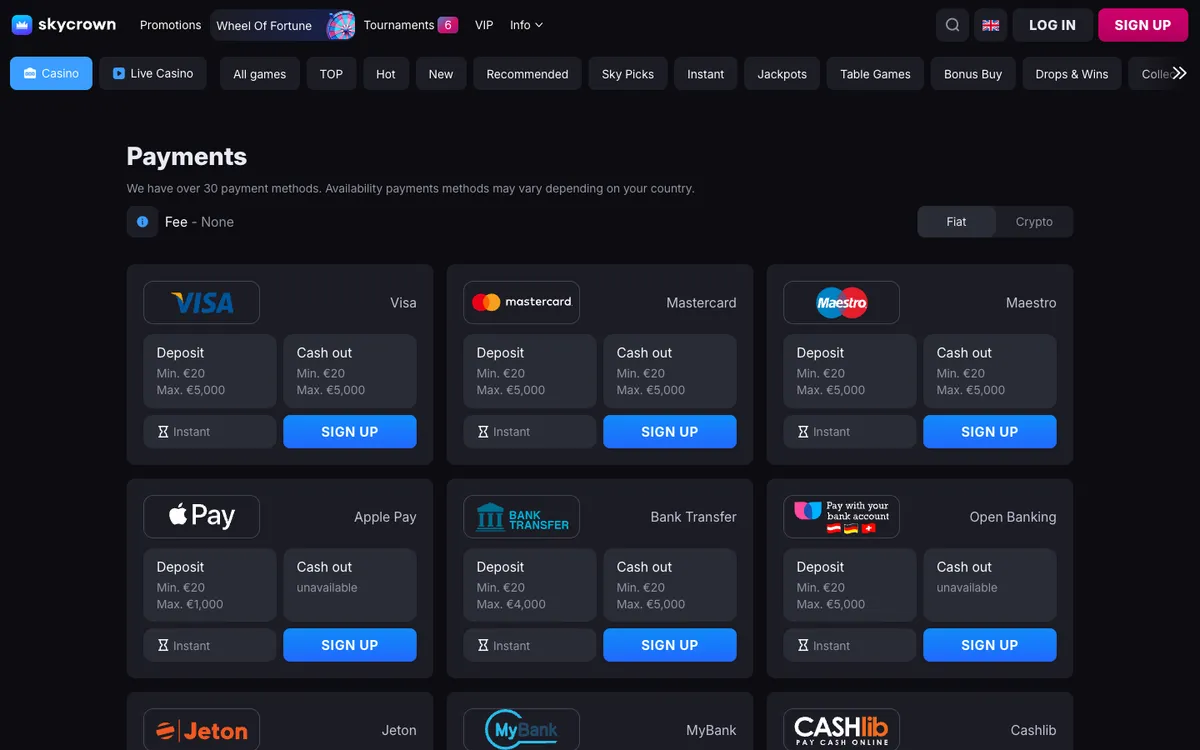Image resolution: width=1200 pixels, height=750 pixels.
Task: Click the Apple Pay Instant label
Action: [x=192, y=646]
